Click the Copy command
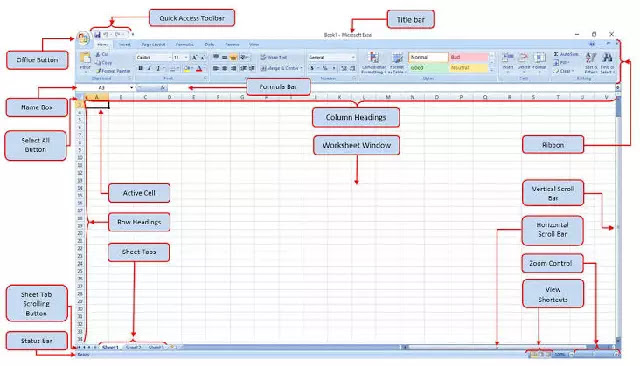 tap(104, 63)
